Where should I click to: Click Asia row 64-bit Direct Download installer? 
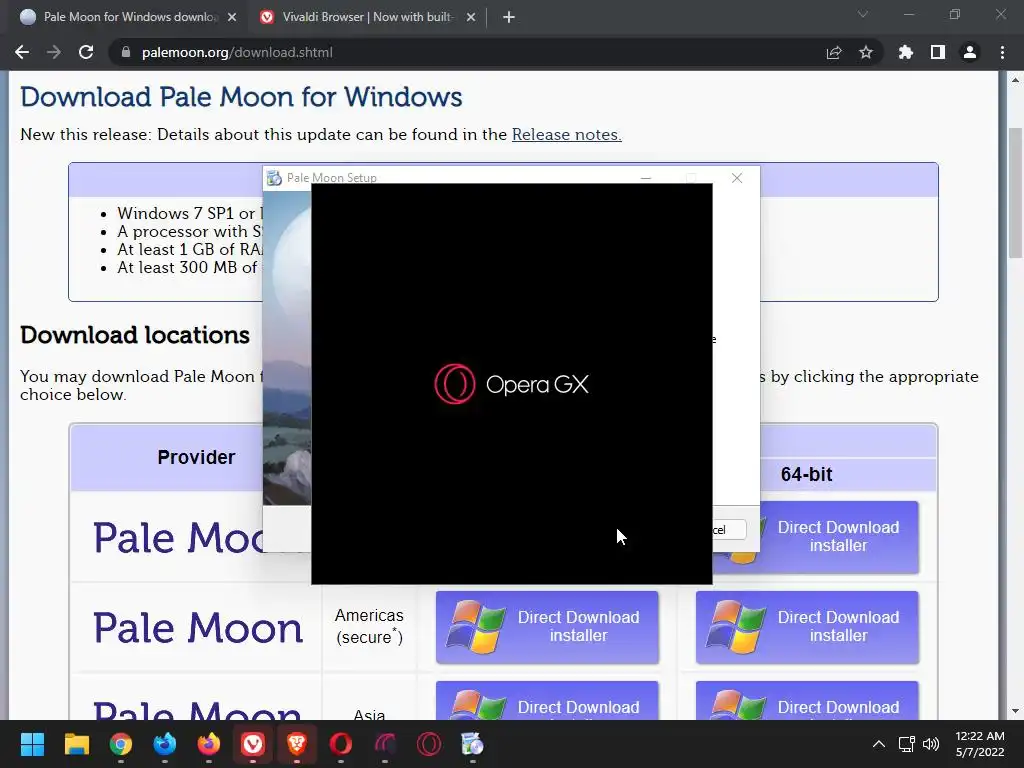pos(807,701)
